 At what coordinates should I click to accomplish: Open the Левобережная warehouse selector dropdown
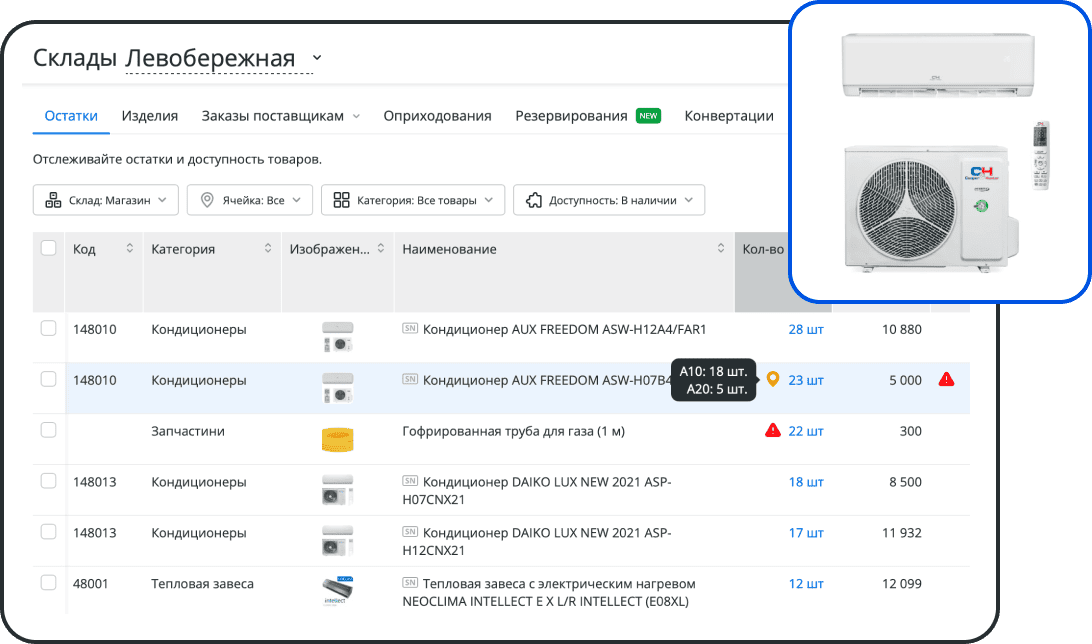(x=317, y=58)
